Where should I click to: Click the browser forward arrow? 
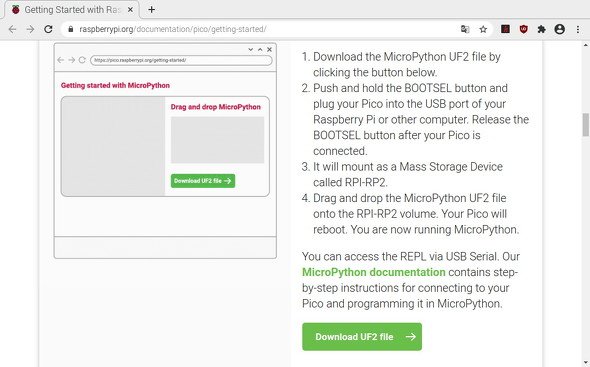click(x=30, y=29)
